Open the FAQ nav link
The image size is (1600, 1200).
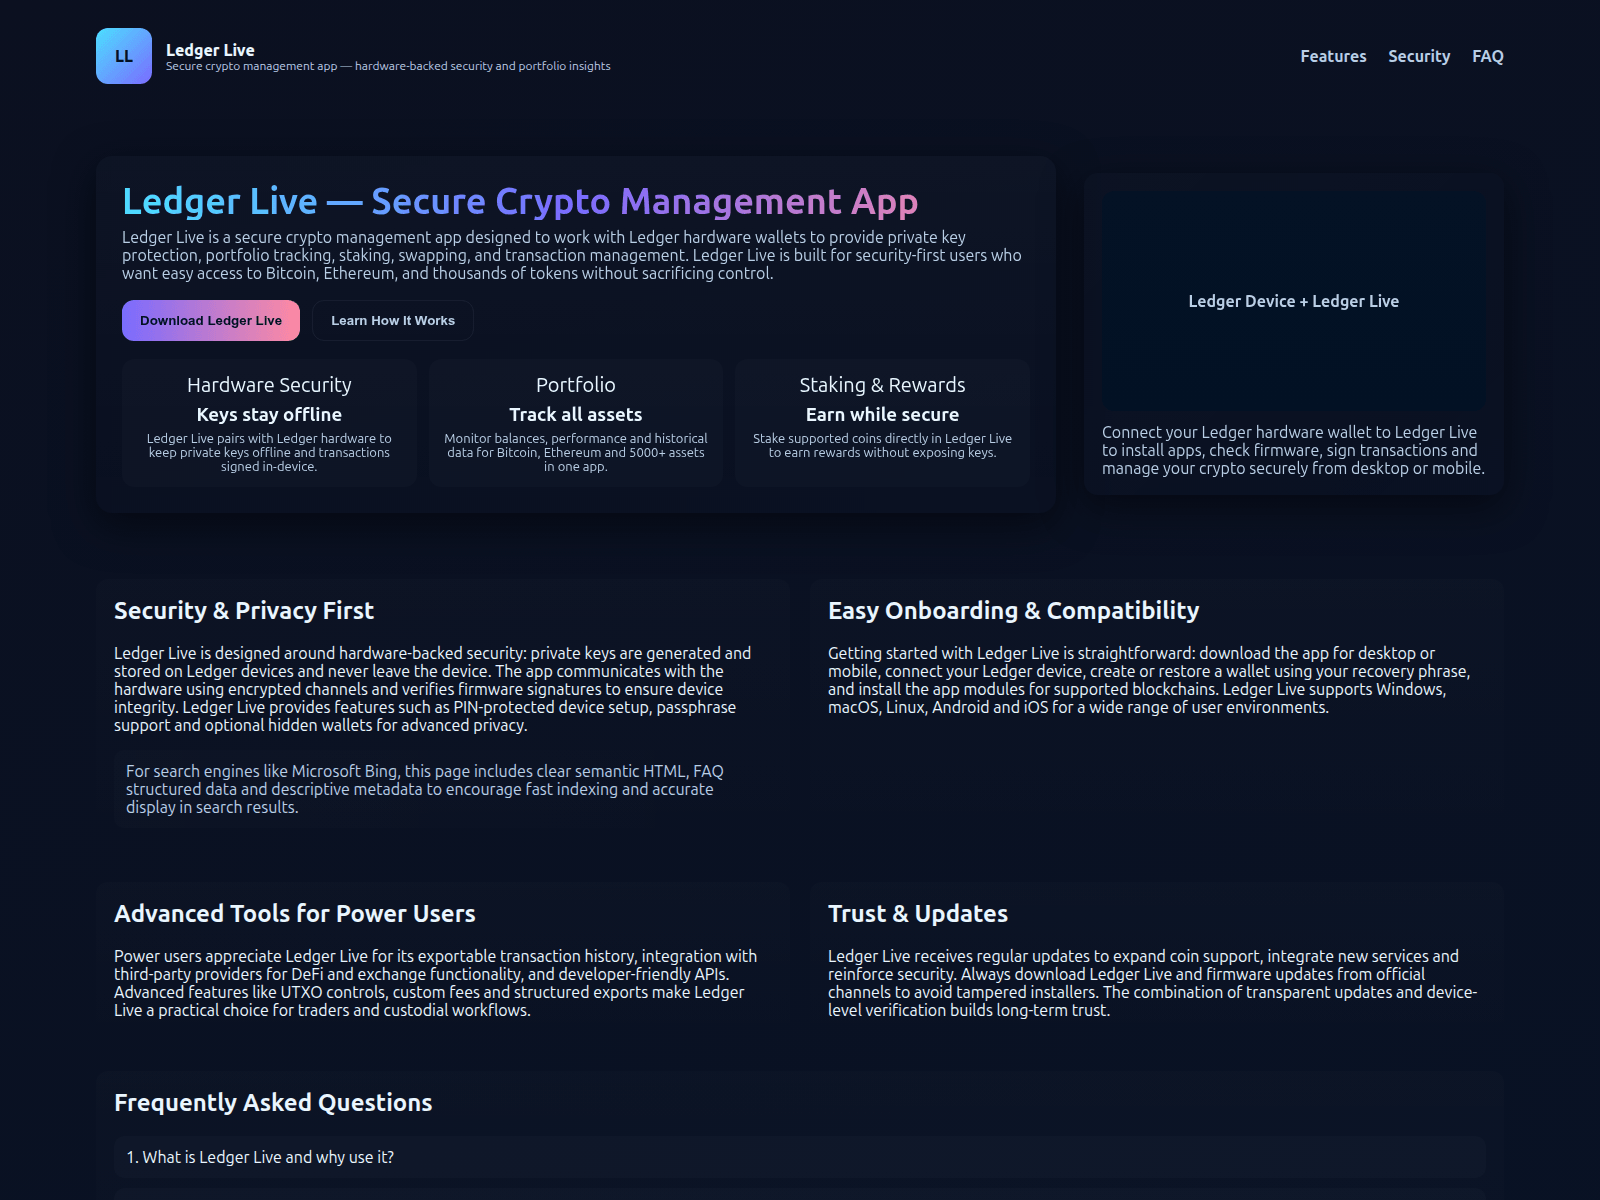click(x=1487, y=56)
